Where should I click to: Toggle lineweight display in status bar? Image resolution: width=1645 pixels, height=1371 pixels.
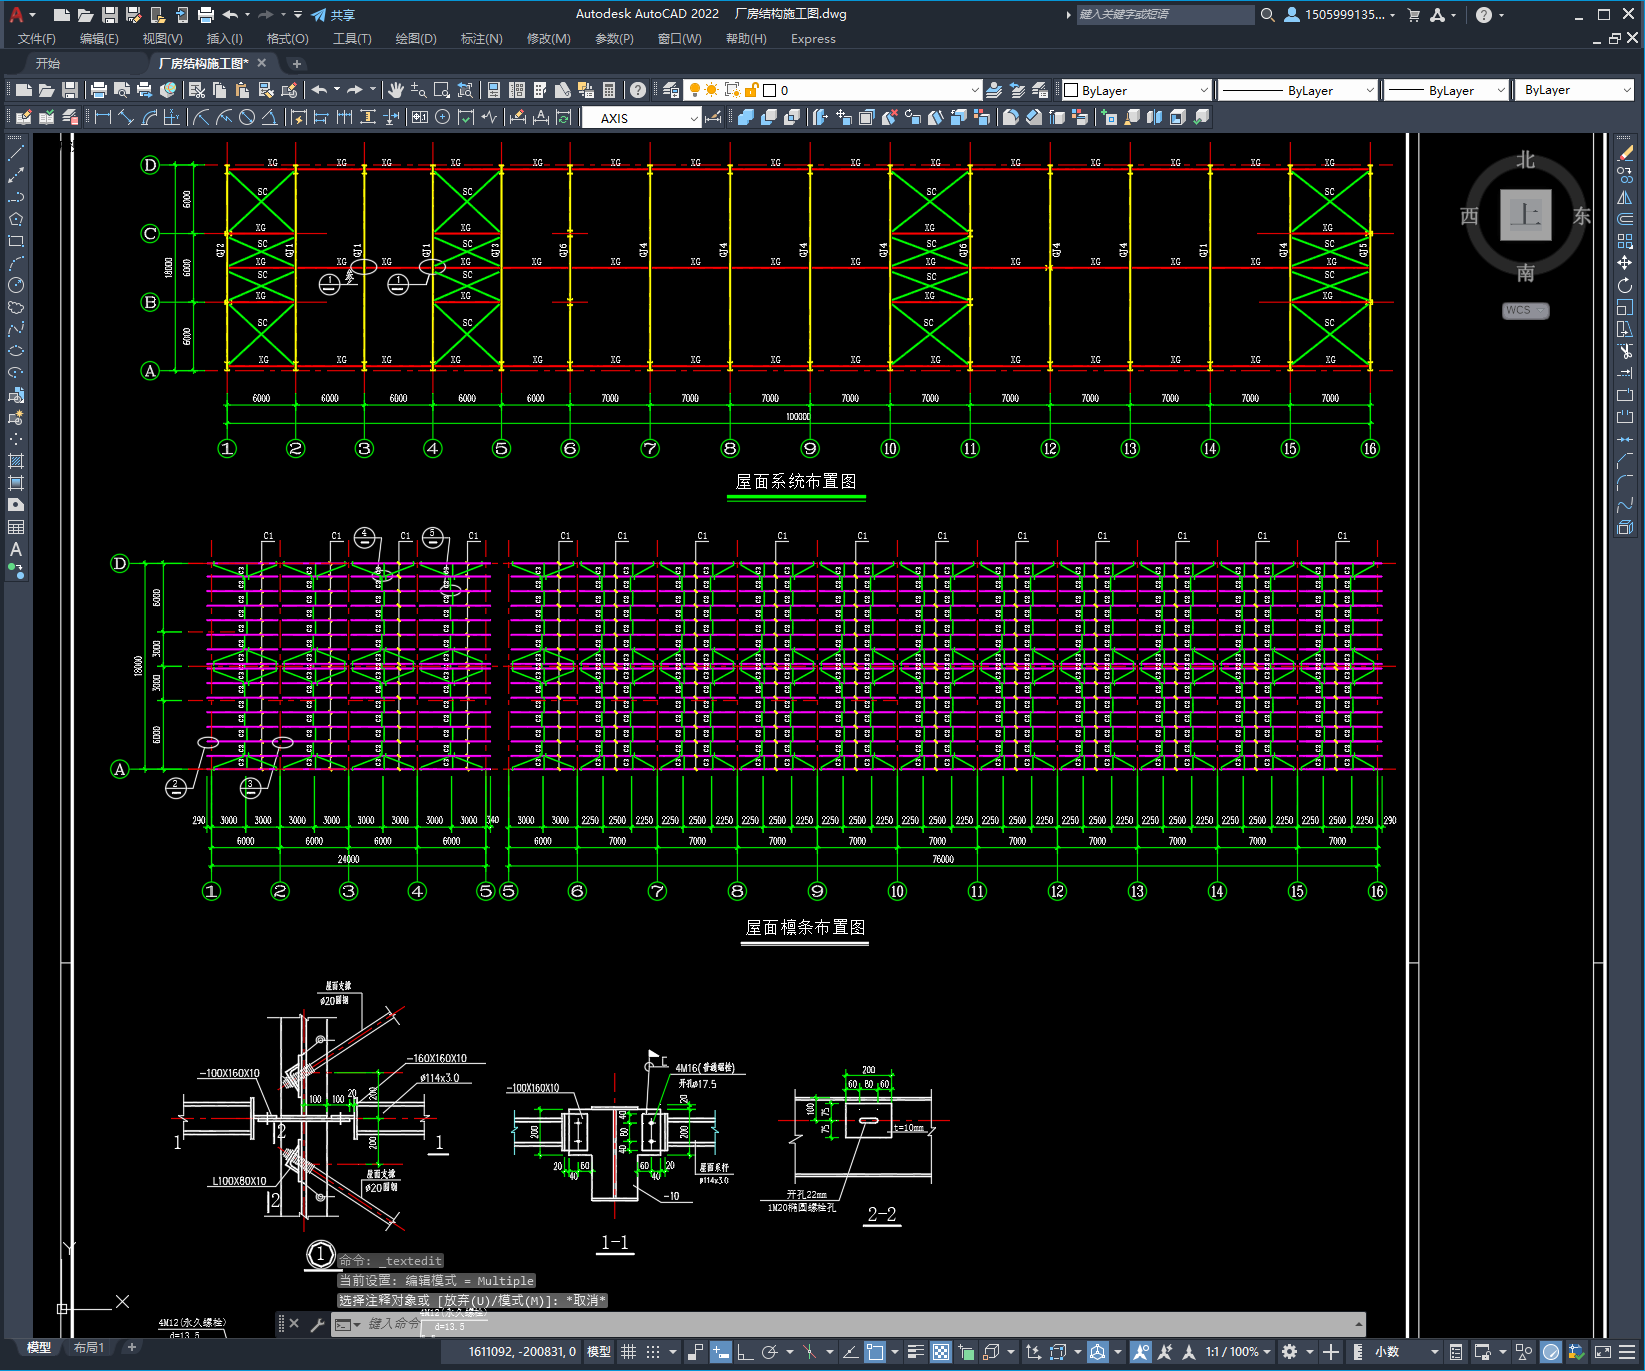[915, 1352]
